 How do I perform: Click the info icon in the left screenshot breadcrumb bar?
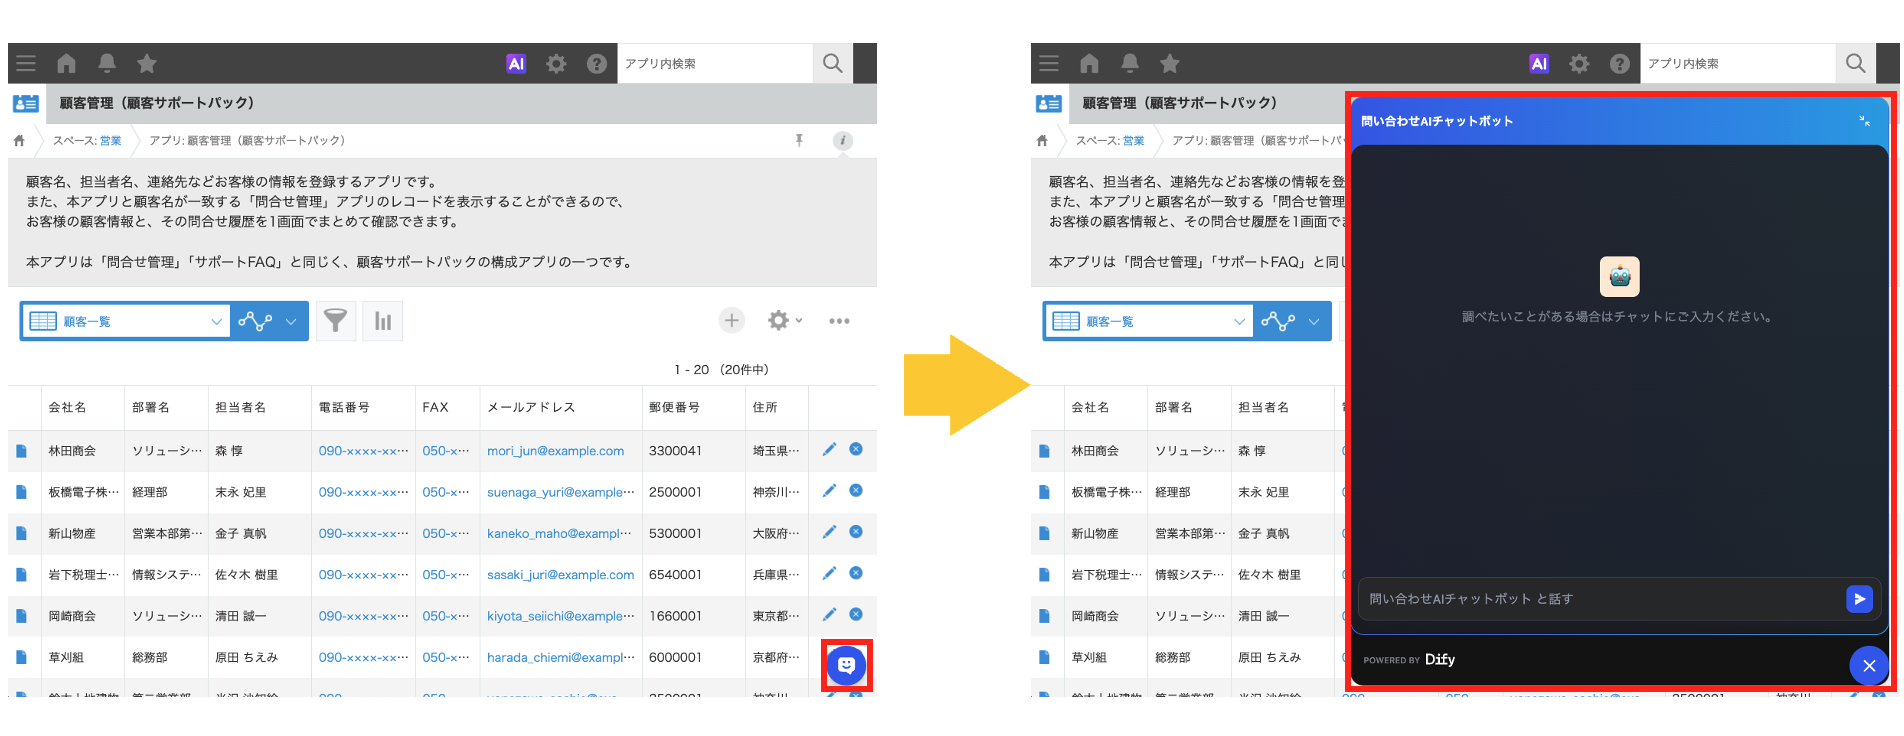coord(843,141)
